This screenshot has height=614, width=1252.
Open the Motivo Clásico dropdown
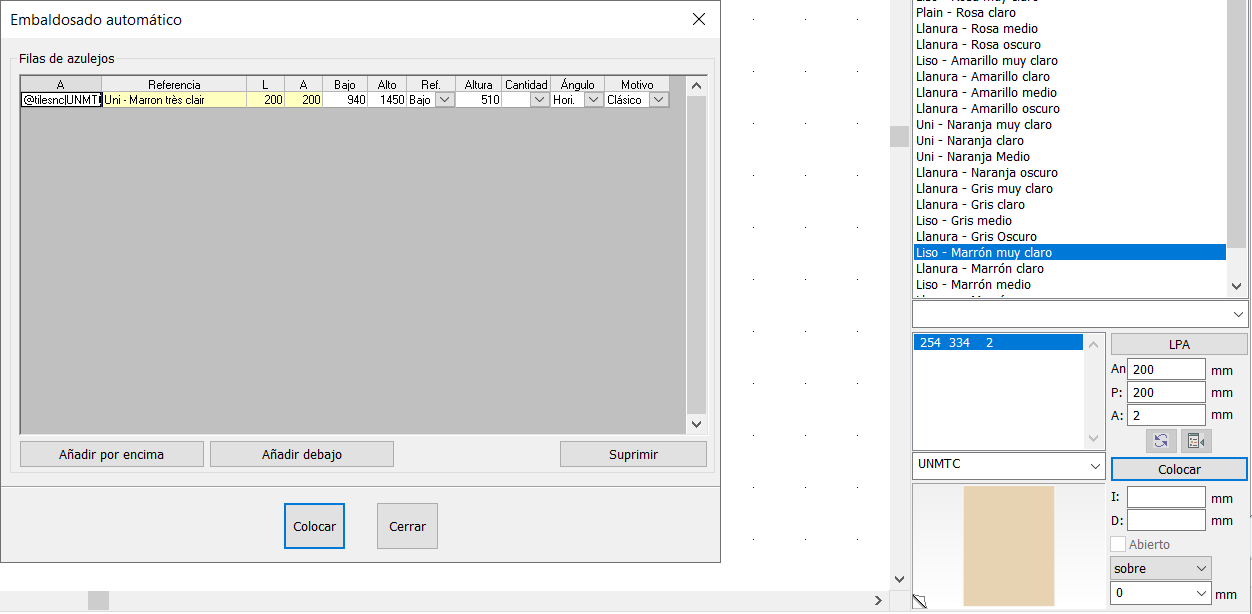(x=659, y=100)
